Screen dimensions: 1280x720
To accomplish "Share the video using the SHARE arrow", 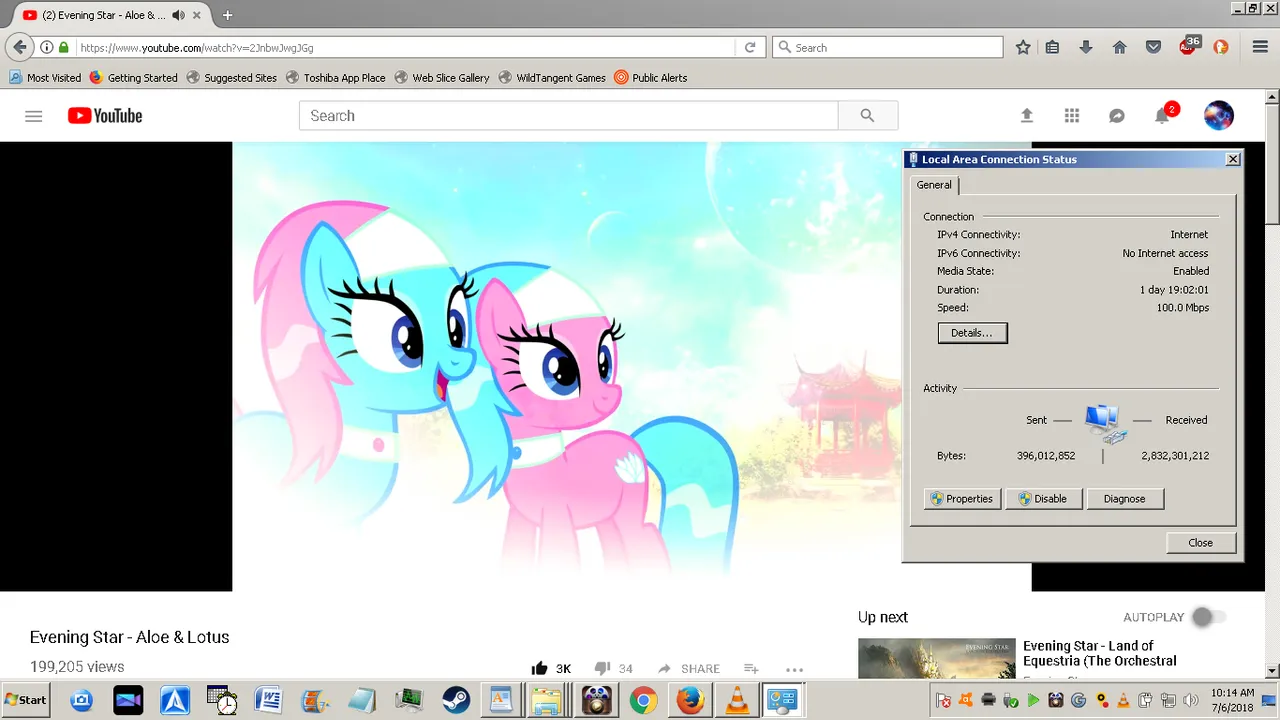I will [x=689, y=668].
